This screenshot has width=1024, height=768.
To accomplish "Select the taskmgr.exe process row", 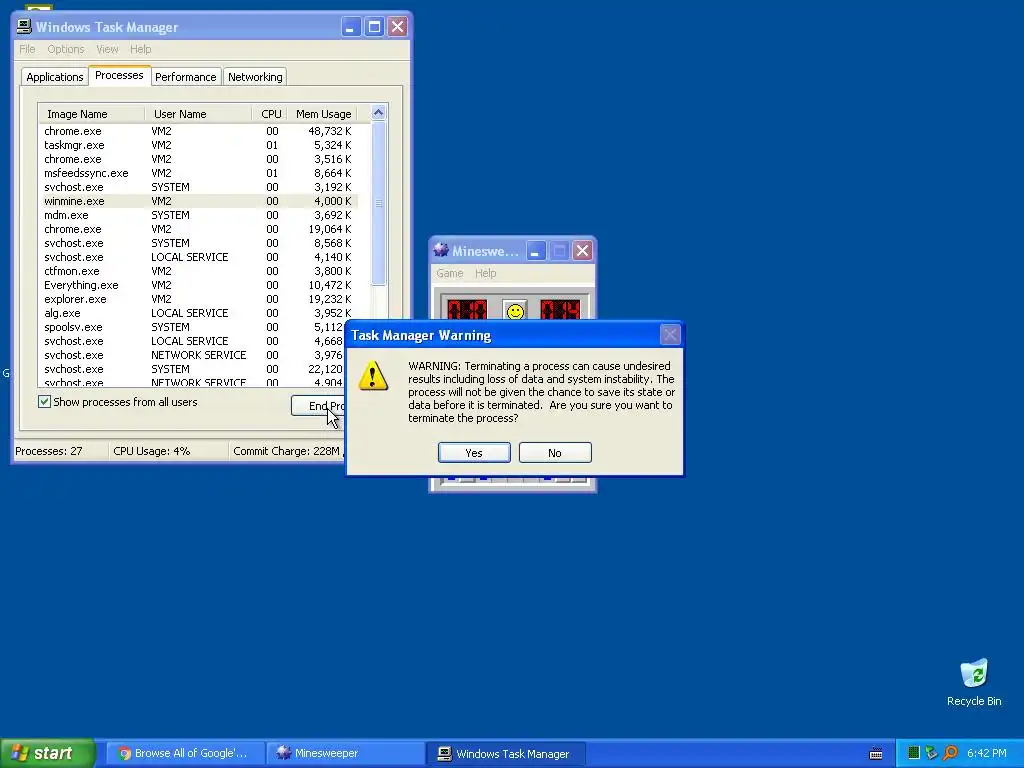I will (x=198, y=145).
